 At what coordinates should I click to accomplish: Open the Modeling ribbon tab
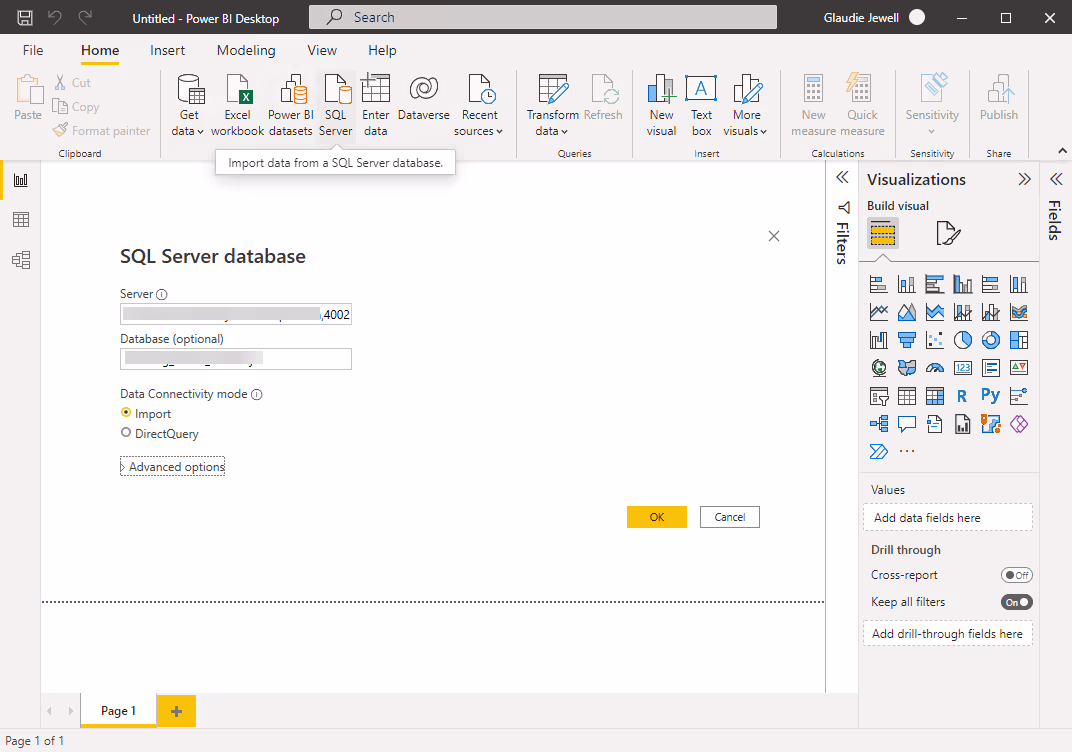tap(246, 50)
